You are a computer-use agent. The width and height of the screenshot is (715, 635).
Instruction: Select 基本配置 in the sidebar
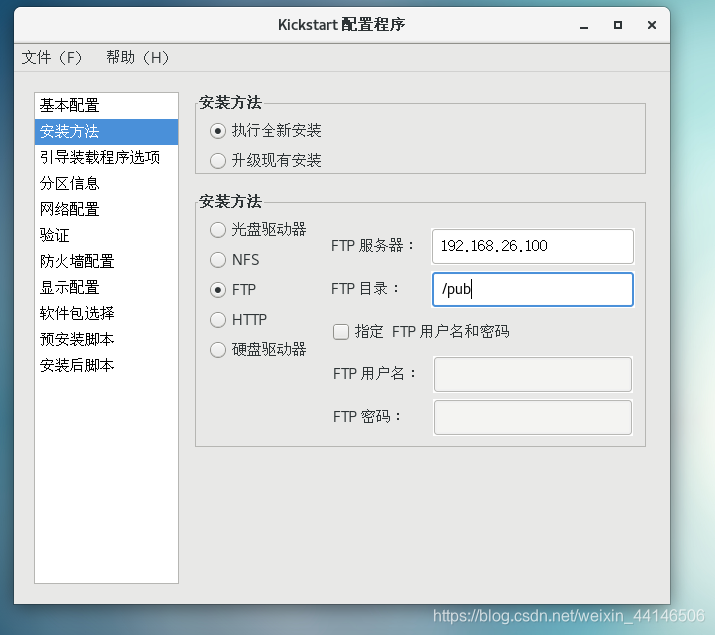pyautogui.click(x=106, y=106)
